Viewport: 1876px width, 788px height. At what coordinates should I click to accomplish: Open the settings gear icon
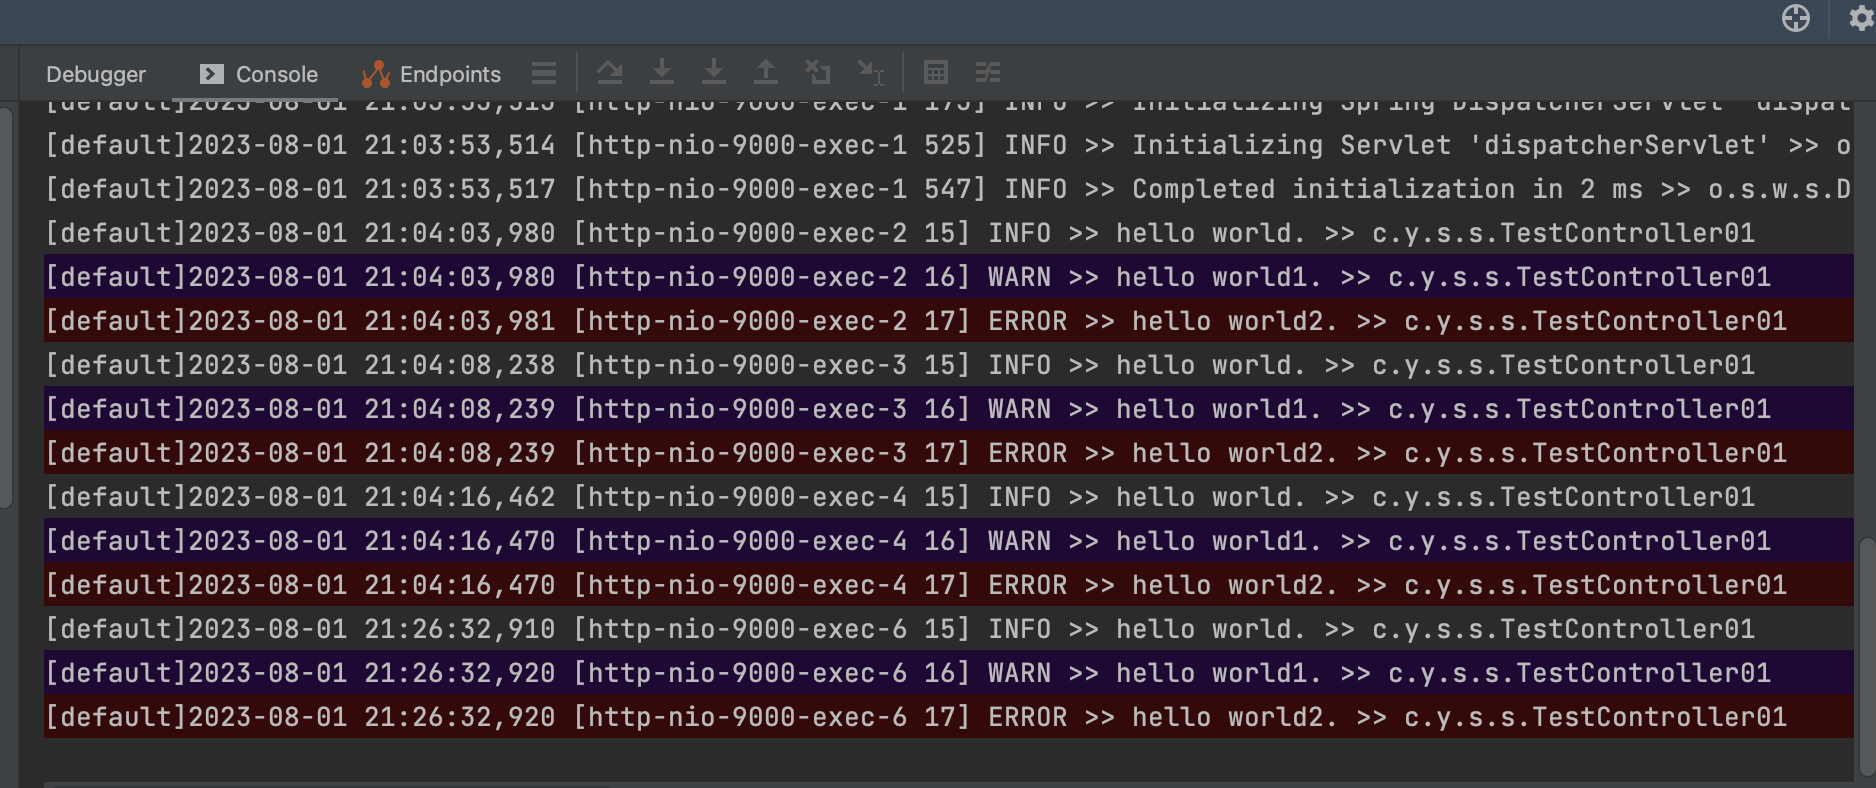click(x=1861, y=18)
